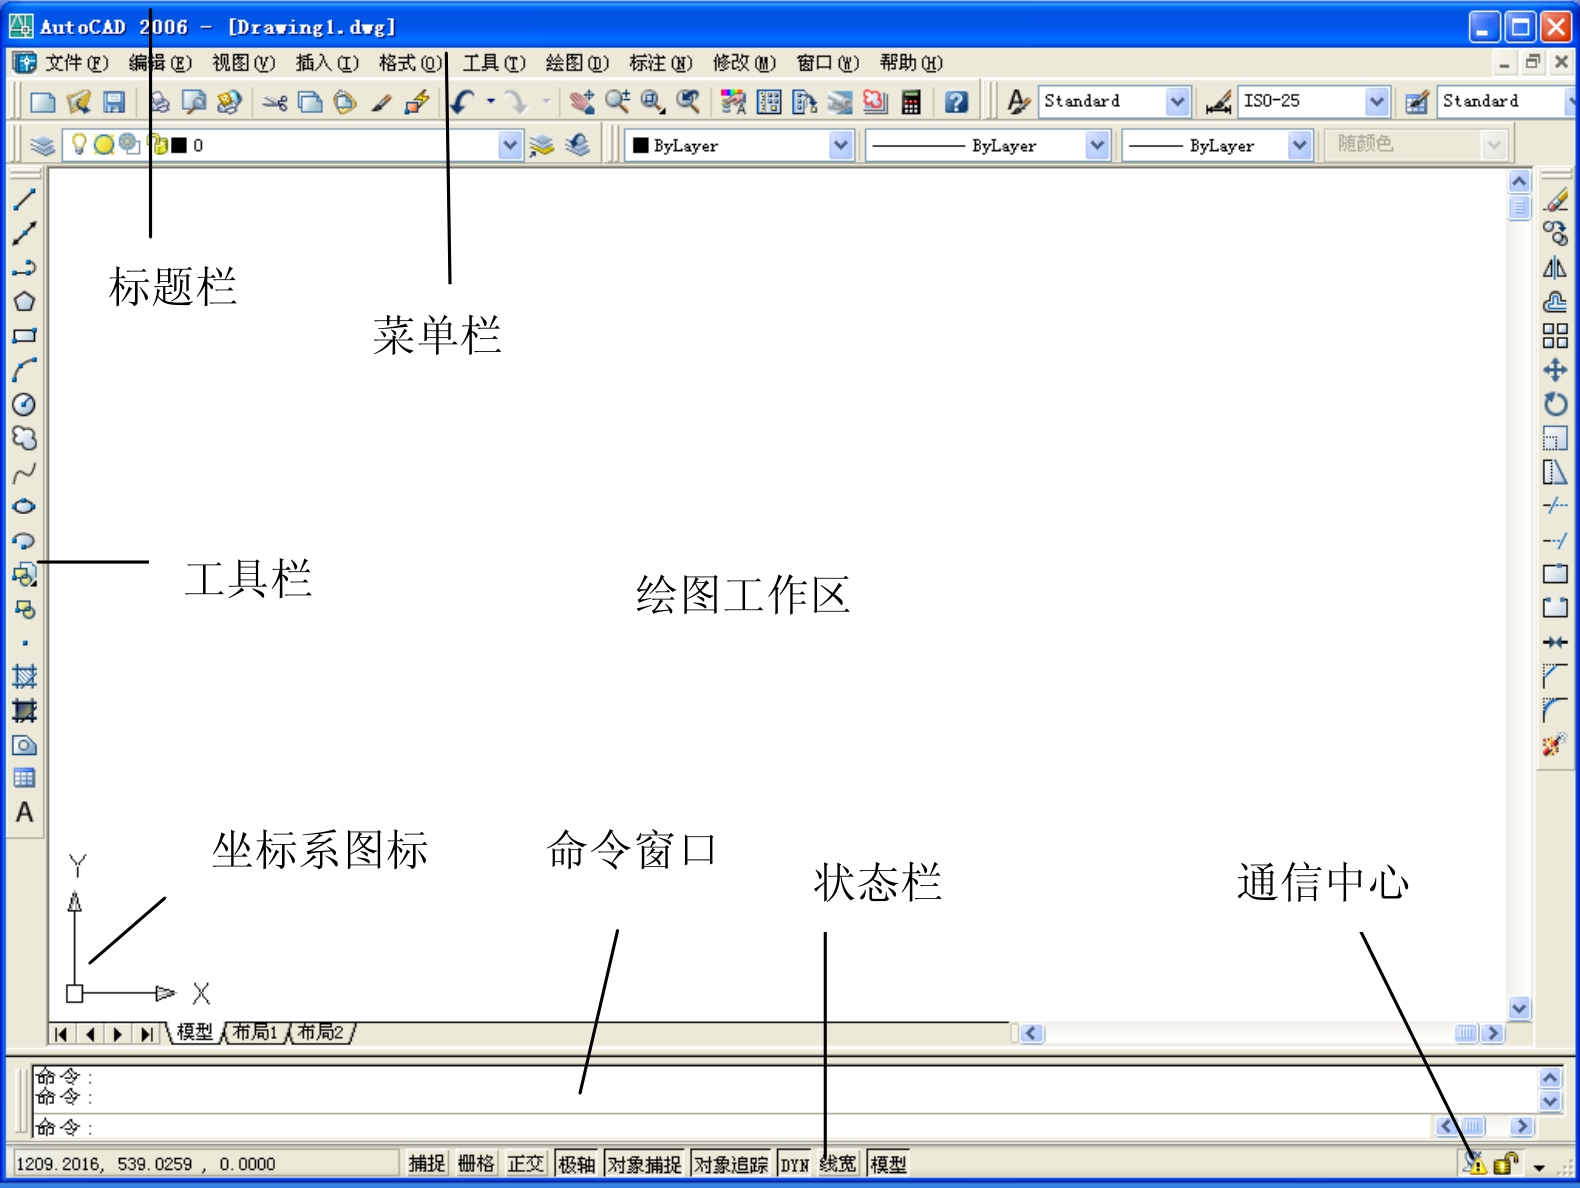Toggle 线宽 lineweight display in status bar

(x=838, y=1163)
